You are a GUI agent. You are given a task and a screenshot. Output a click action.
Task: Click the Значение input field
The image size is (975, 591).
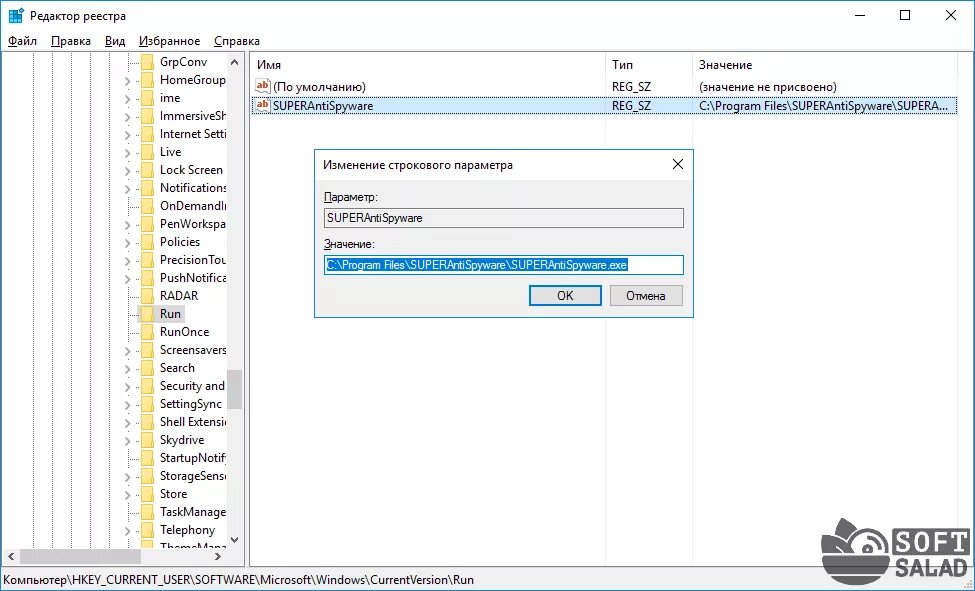point(504,265)
